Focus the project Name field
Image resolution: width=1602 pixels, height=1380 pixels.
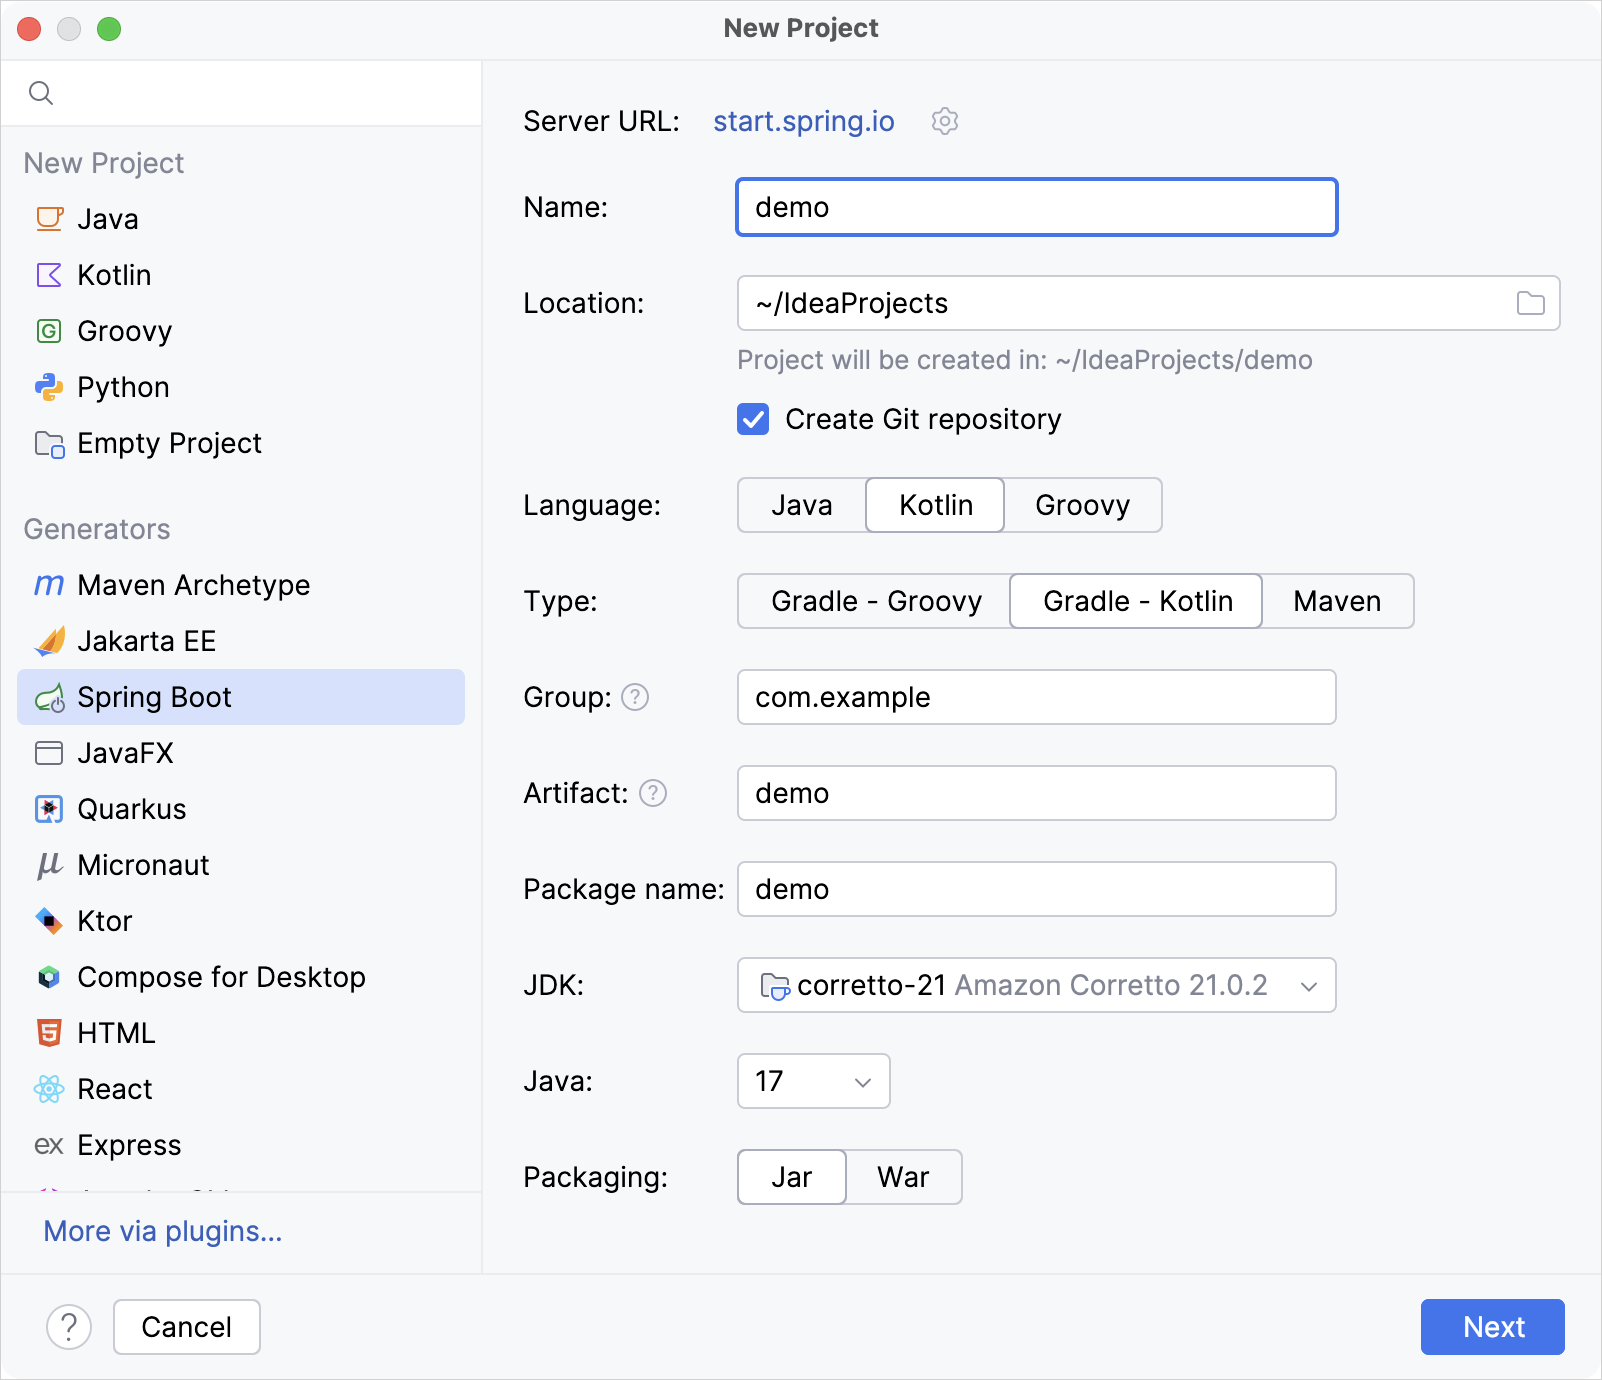point(1037,207)
